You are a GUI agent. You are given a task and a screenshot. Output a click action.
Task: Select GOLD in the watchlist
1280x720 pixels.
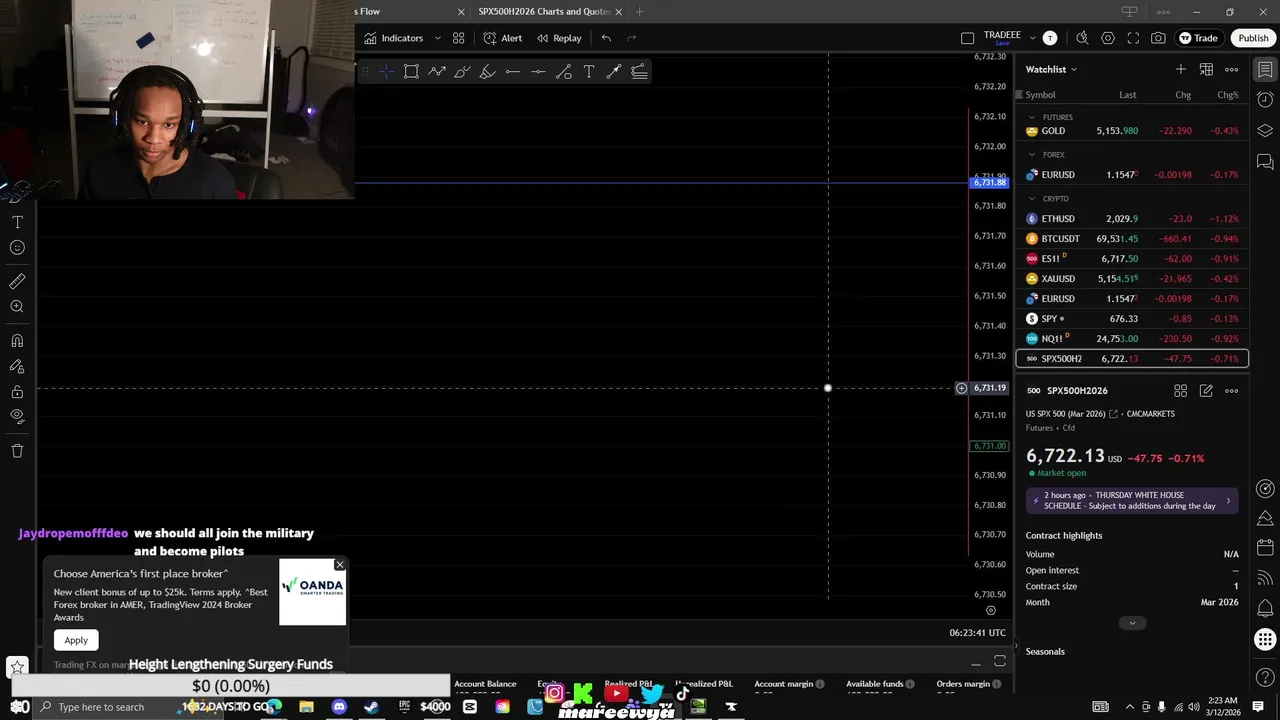click(x=1132, y=131)
